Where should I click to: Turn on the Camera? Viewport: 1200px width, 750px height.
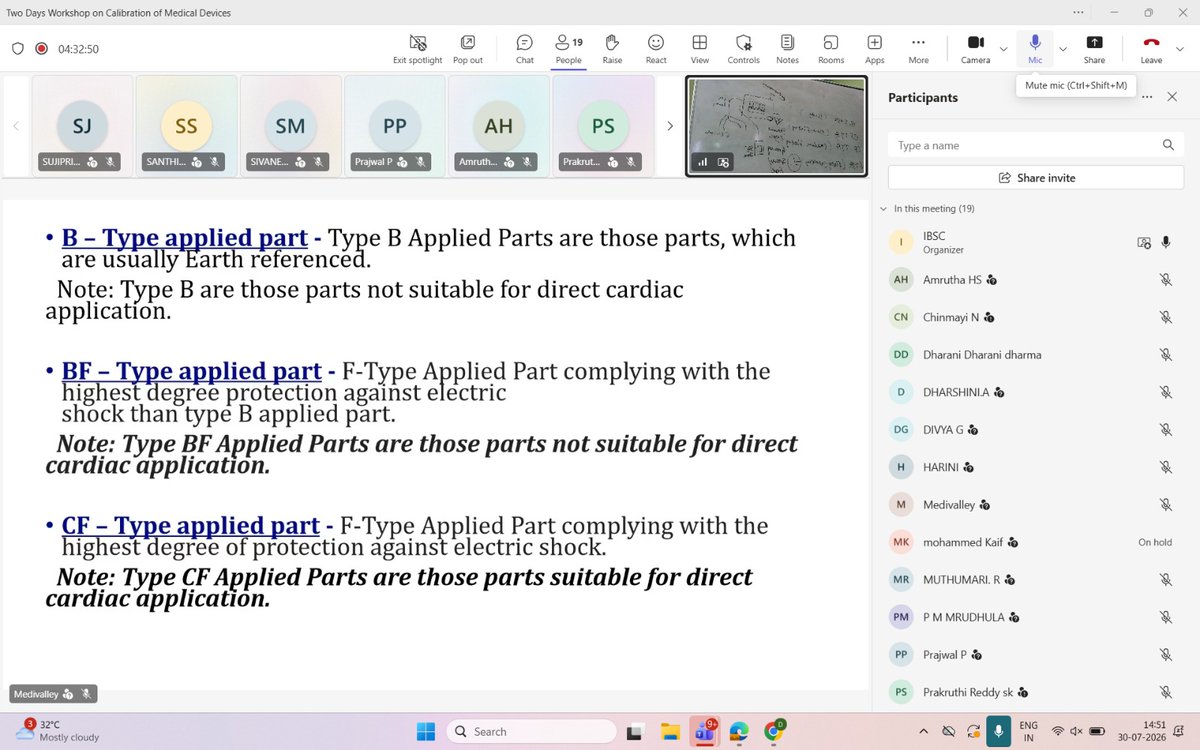pyautogui.click(x=976, y=49)
